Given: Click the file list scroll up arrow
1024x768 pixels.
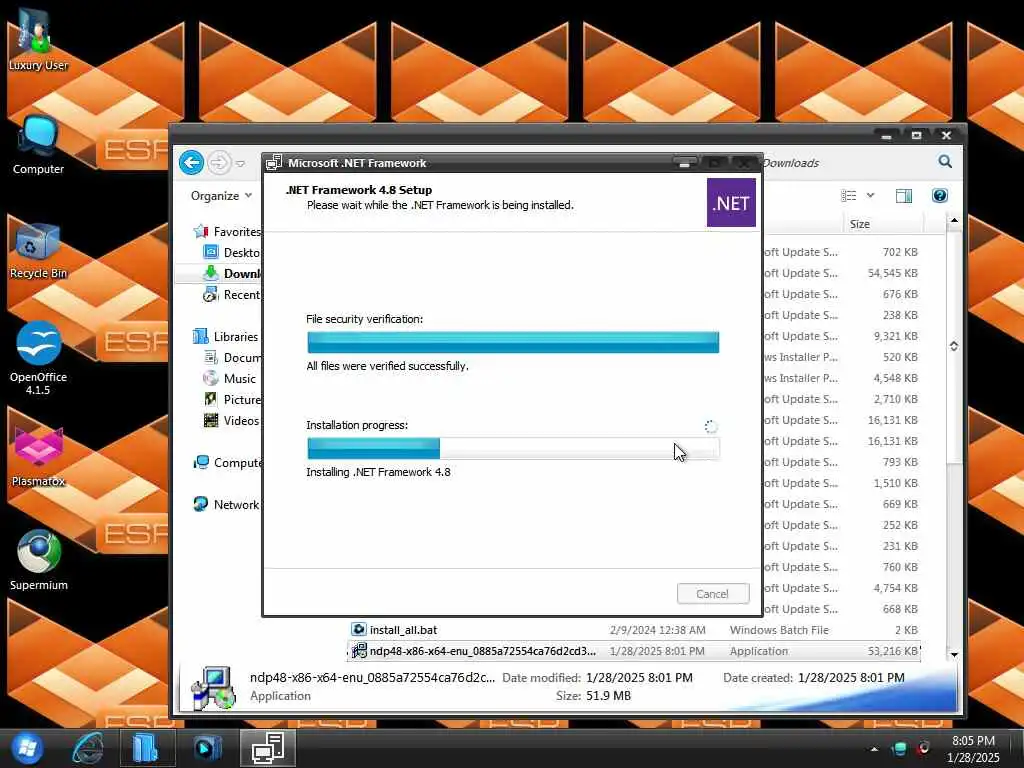Looking at the screenshot, I should 954,221.
